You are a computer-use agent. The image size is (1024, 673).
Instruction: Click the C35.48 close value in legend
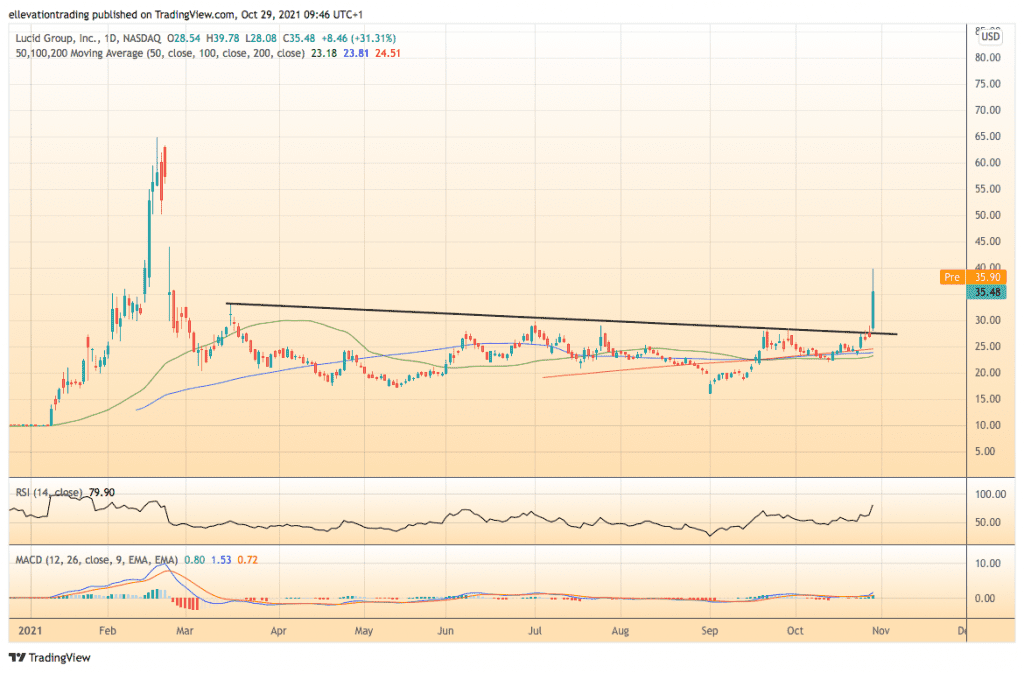298,39
